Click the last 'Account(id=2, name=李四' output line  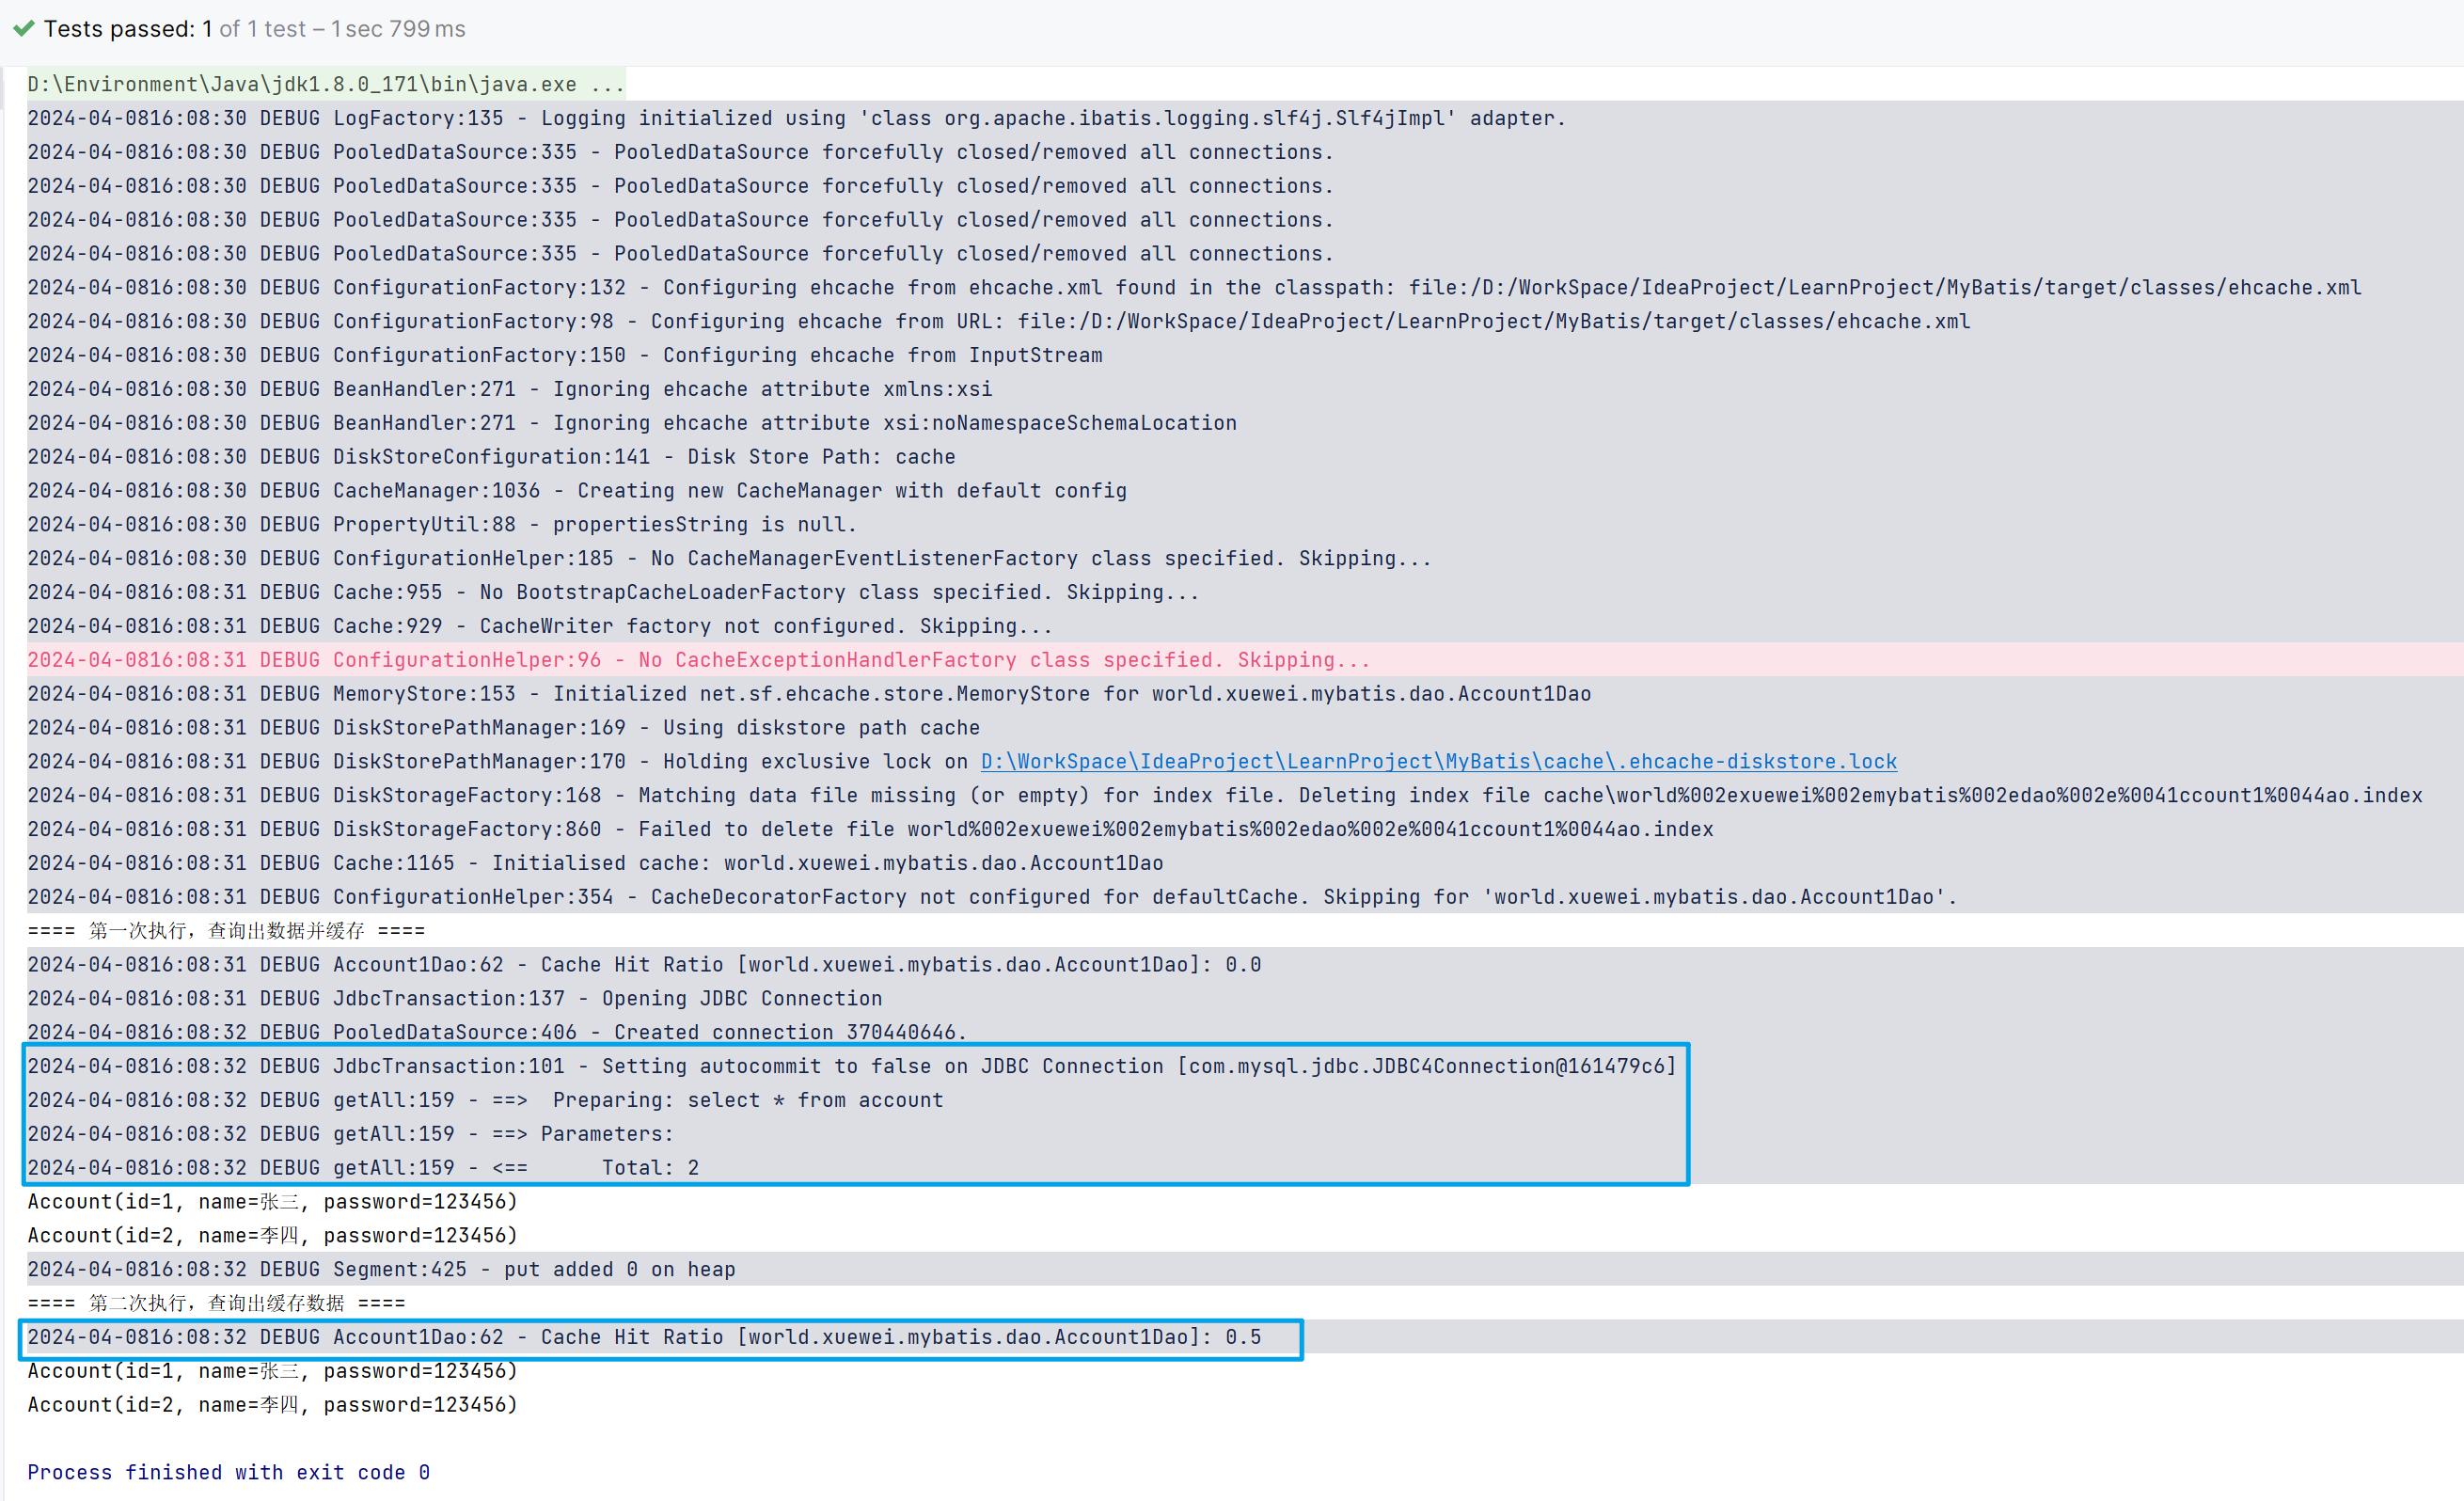tap(272, 1404)
